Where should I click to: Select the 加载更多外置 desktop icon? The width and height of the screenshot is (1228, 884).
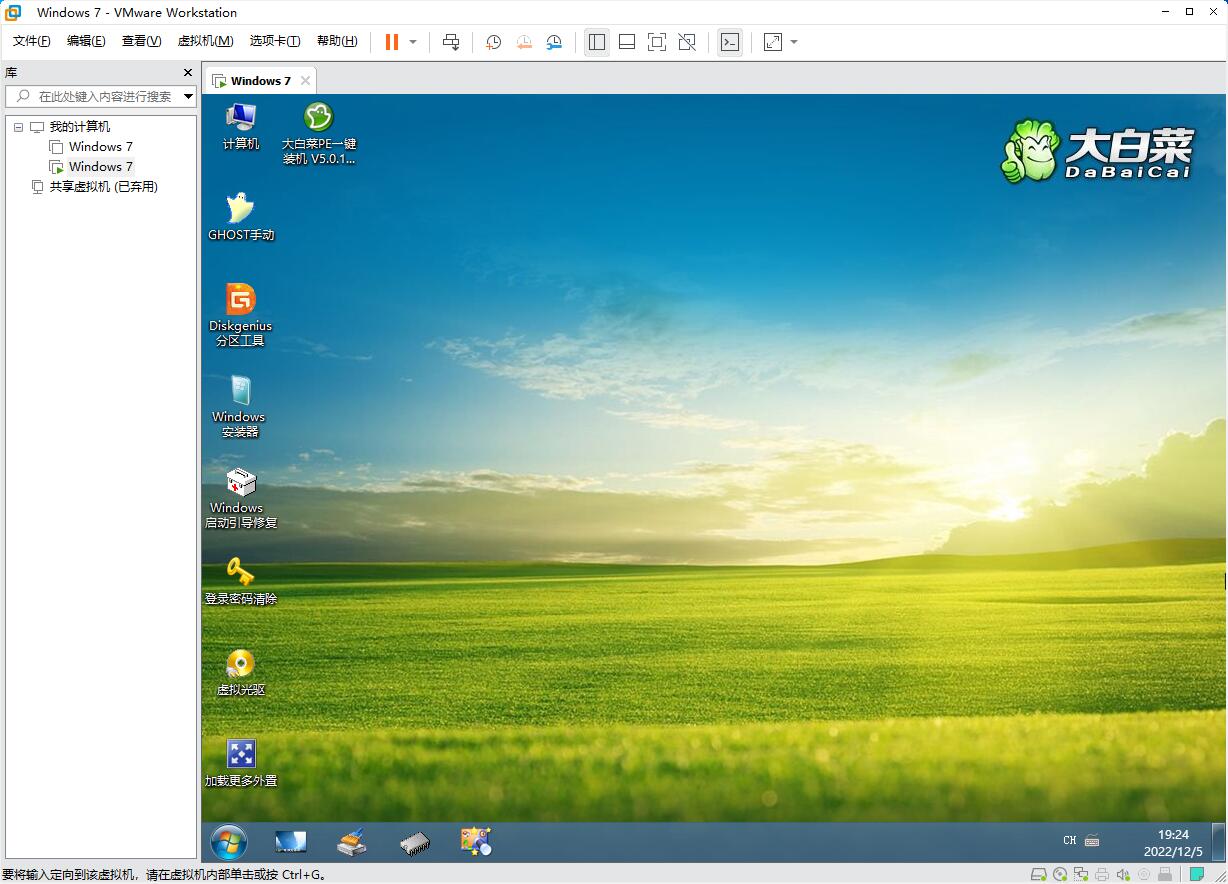click(241, 763)
